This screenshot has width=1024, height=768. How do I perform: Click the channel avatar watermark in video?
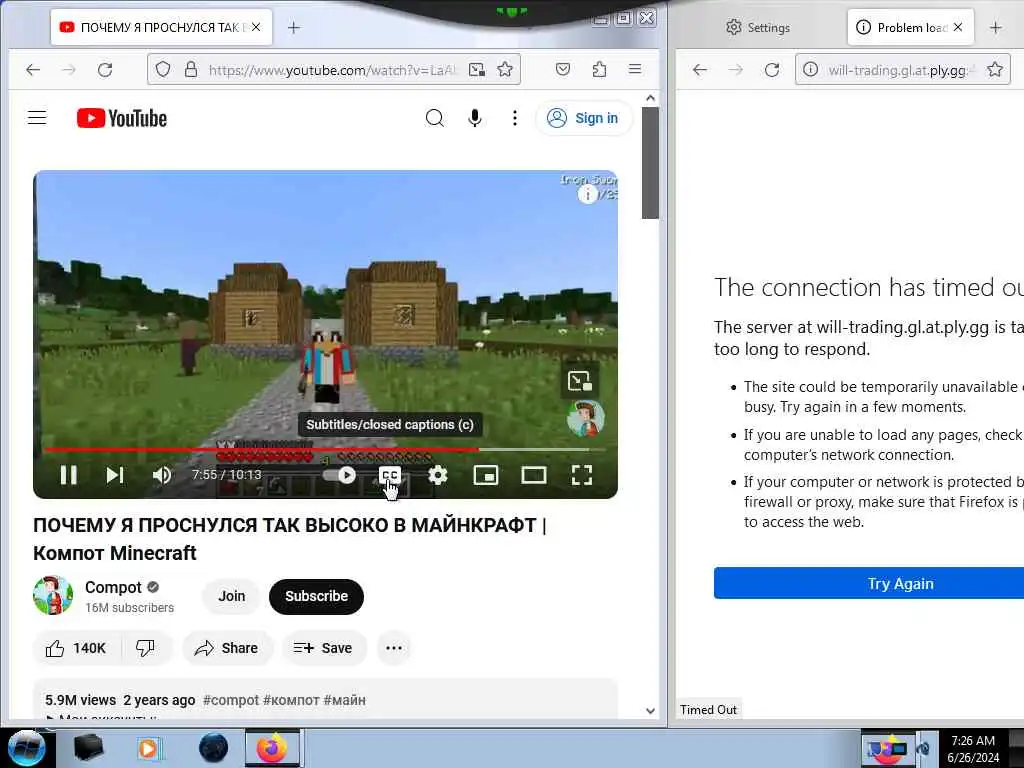[x=585, y=419]
